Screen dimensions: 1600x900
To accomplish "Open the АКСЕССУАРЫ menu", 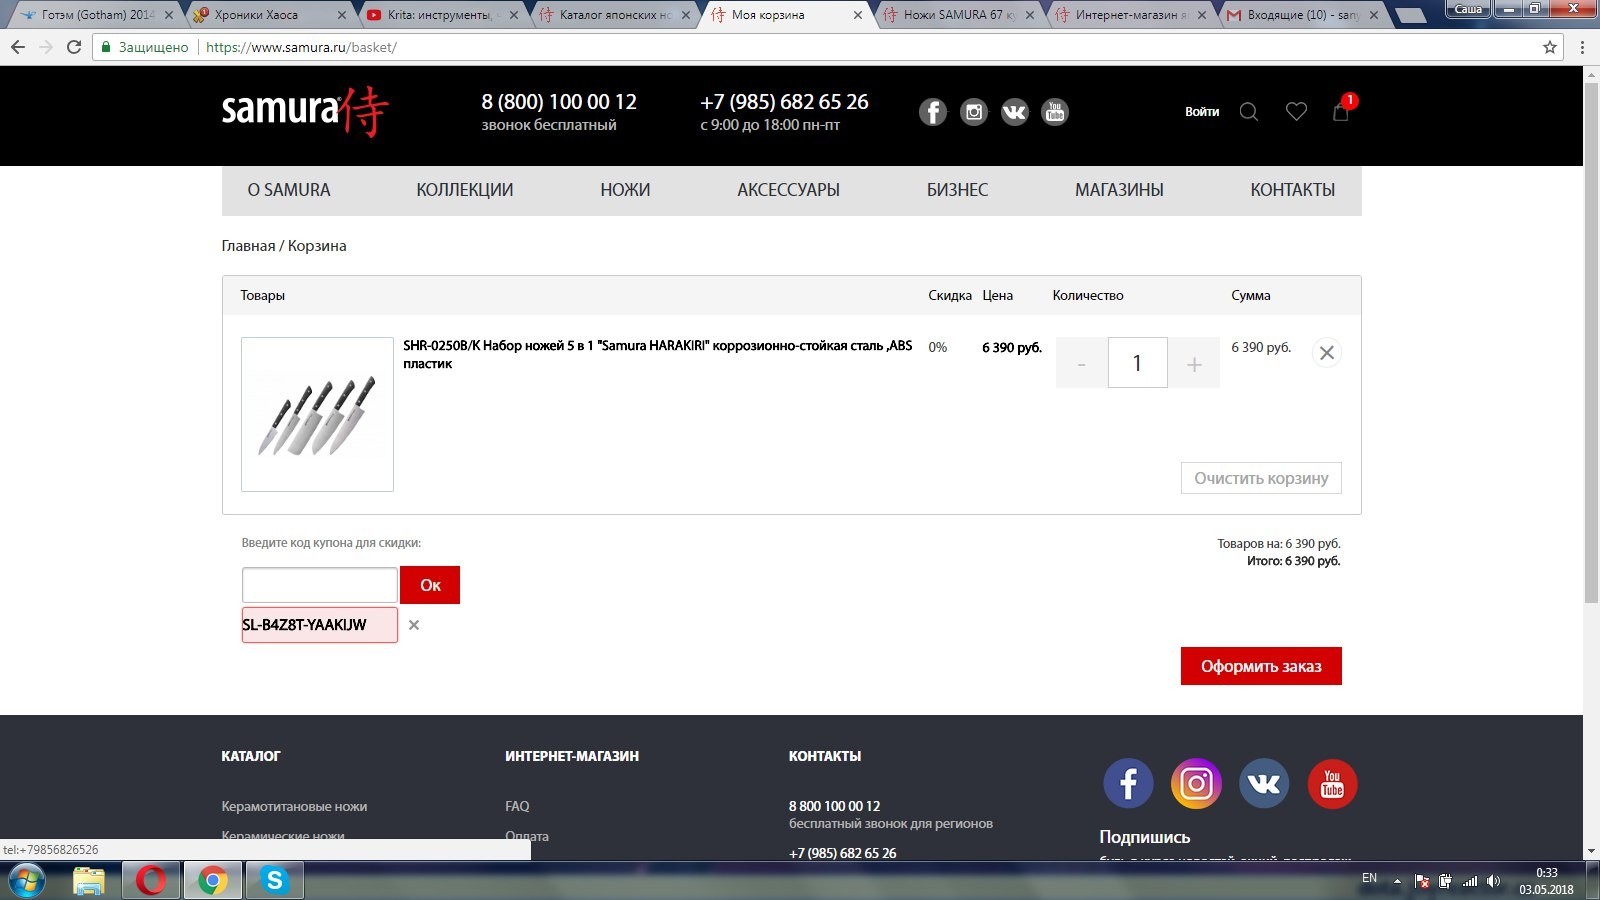I will pyautogui.click(x=788, y=190).
